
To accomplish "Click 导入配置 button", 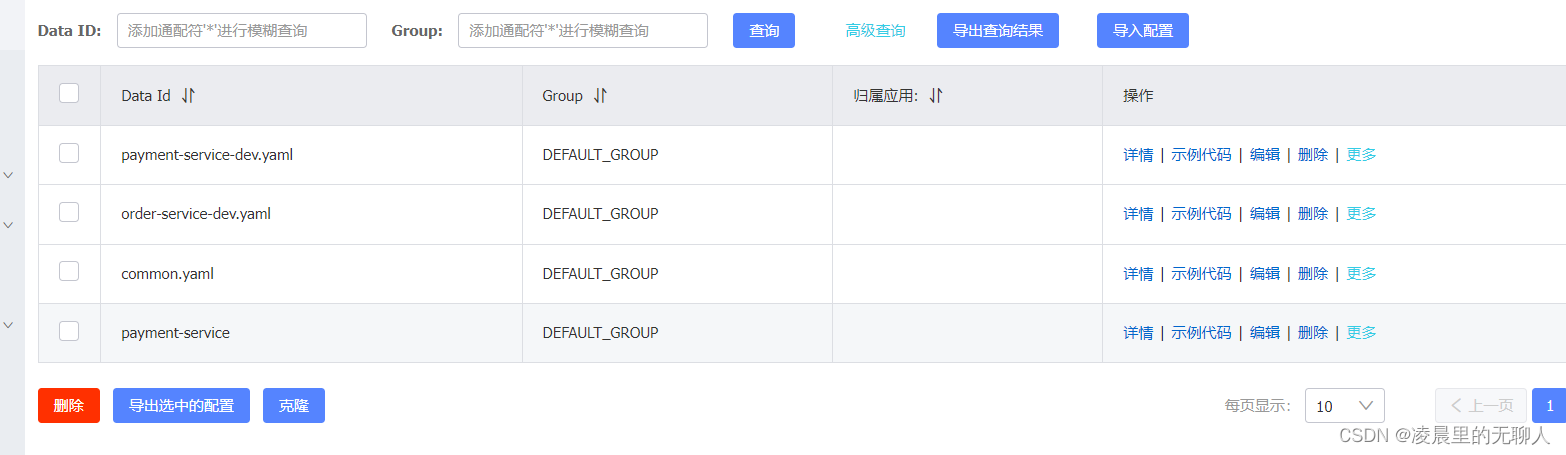I will tap(1143, 31).
